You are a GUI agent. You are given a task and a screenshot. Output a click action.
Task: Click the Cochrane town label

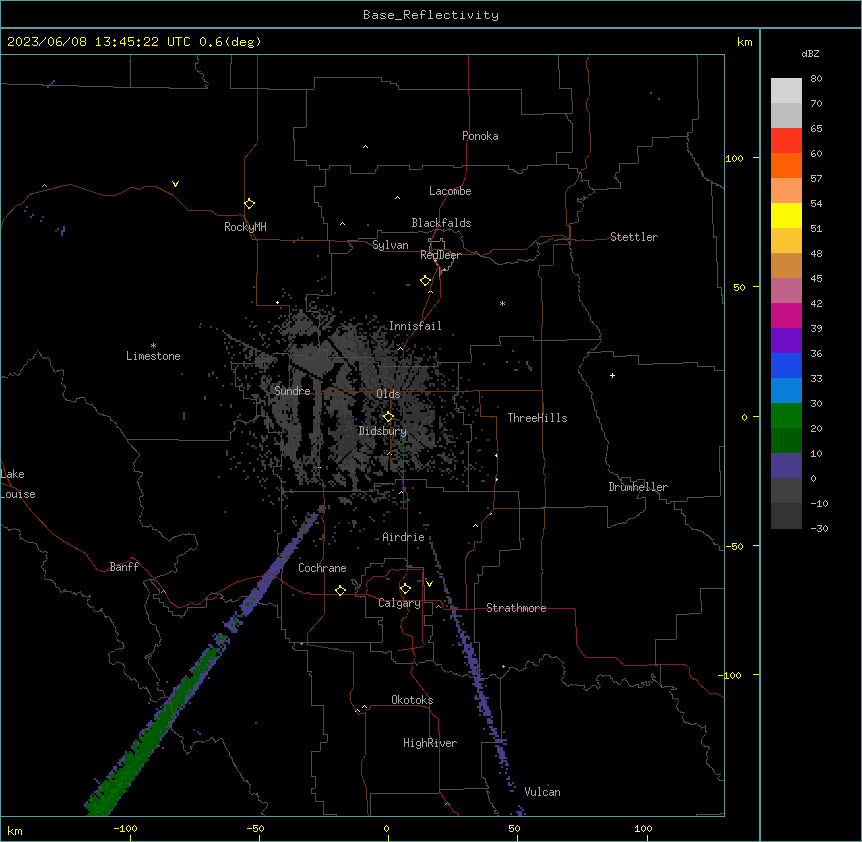coord(322,568)
